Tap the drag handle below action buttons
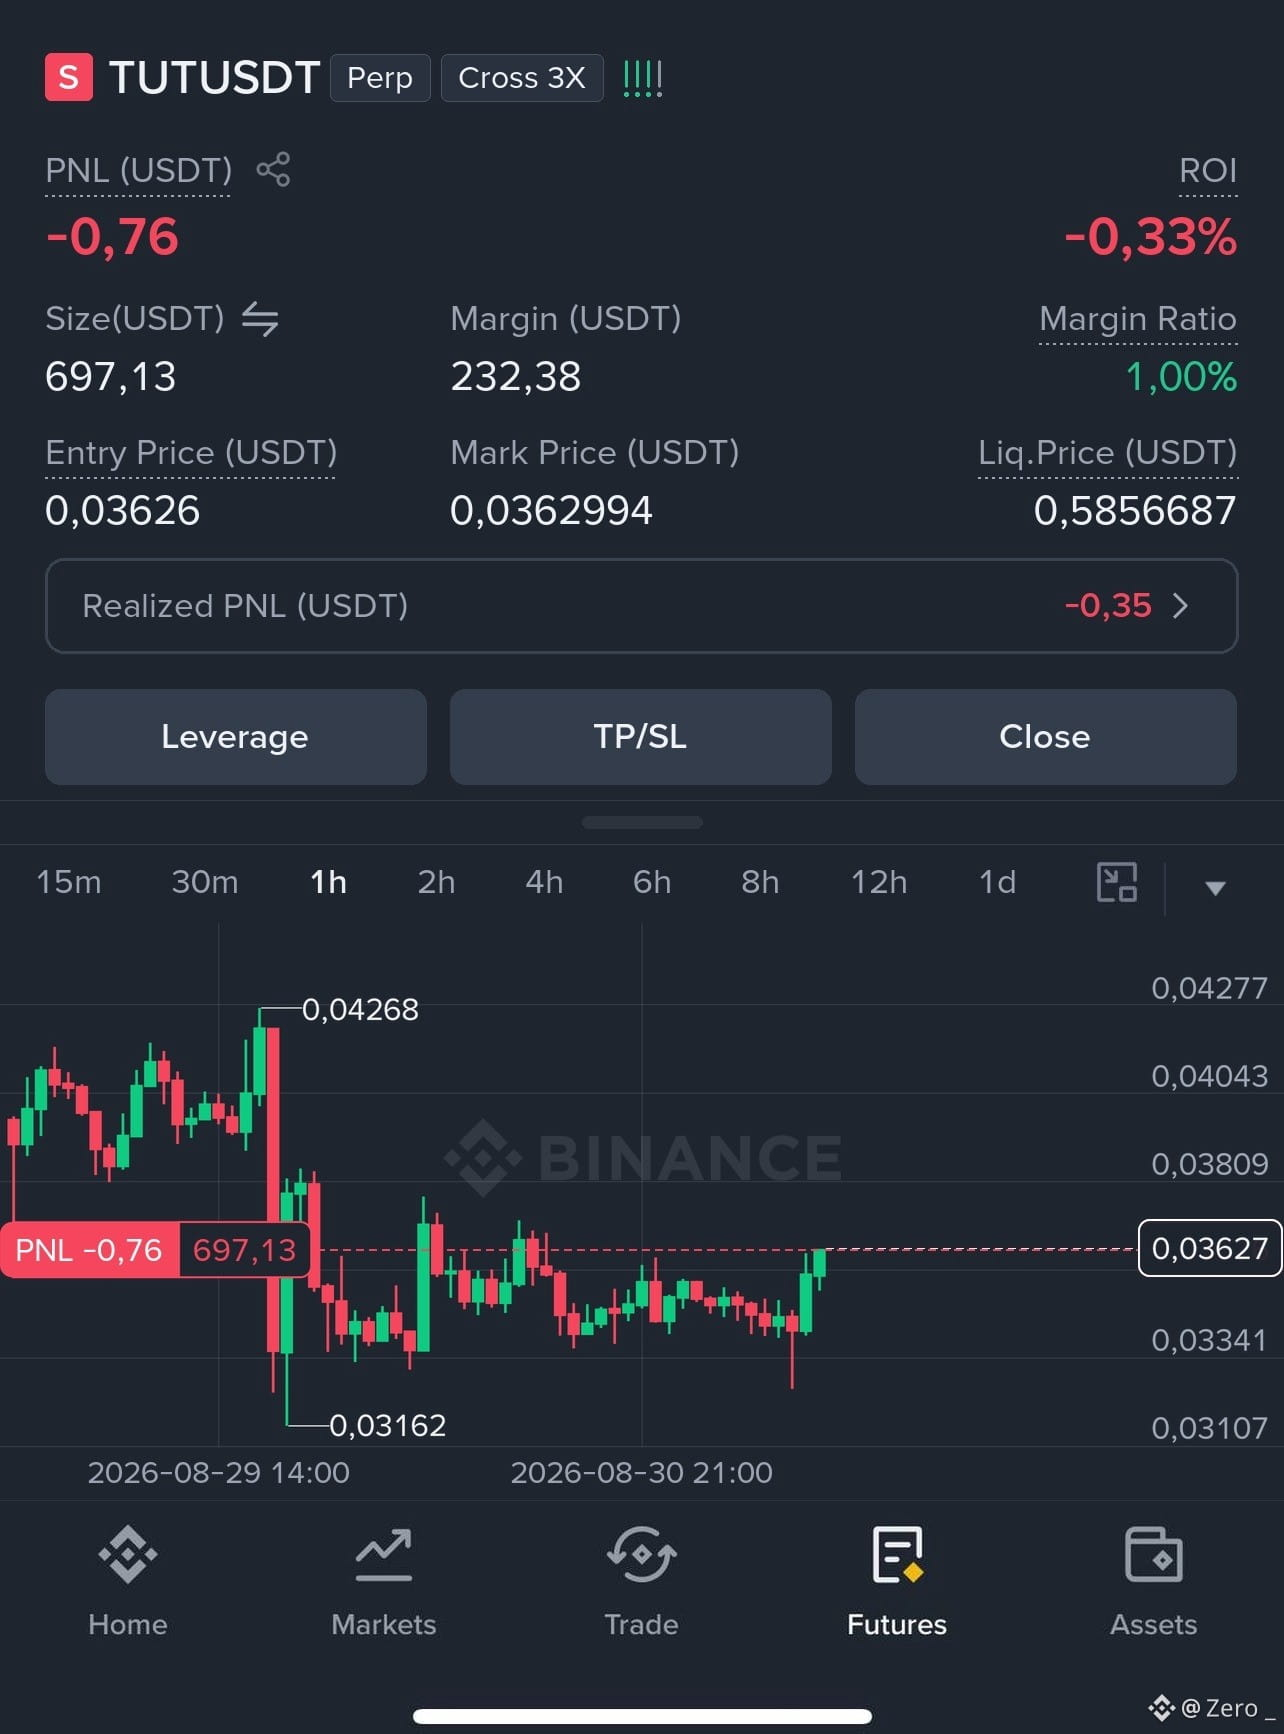Viewport: 1284px width, 1734px height. click(642, 823)
